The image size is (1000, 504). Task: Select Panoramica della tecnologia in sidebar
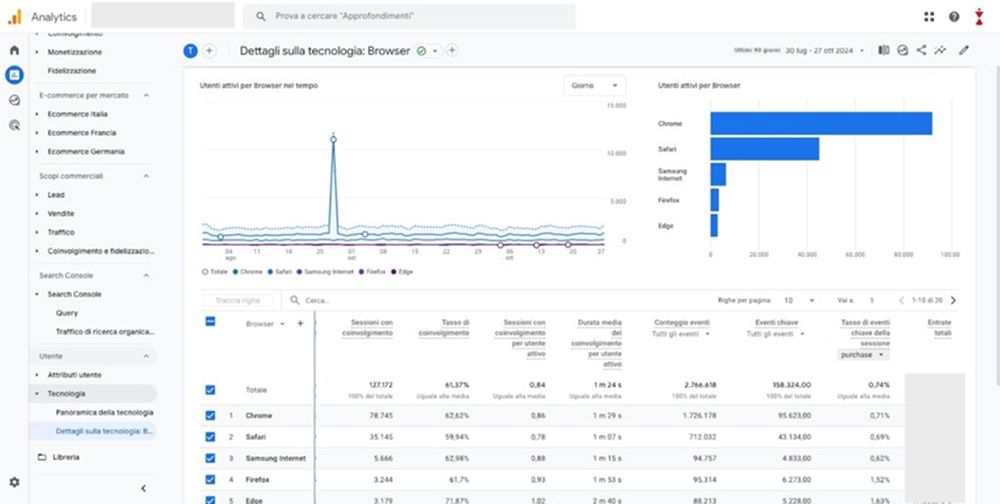104,412
